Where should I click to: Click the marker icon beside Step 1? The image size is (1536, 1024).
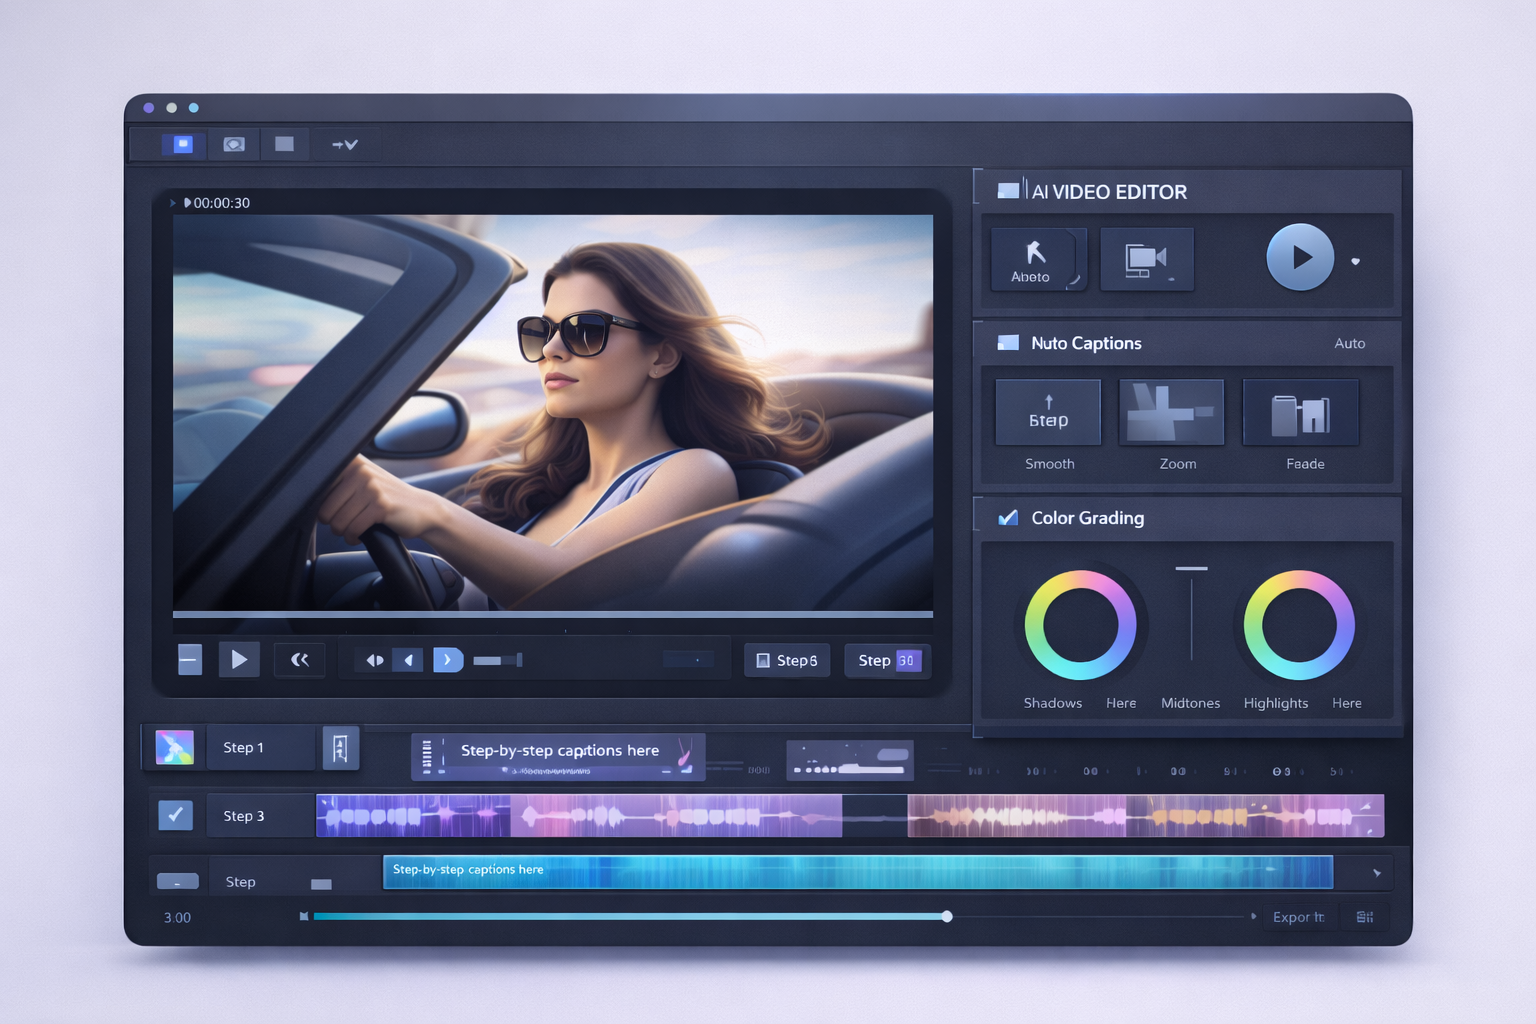(340, 747)
